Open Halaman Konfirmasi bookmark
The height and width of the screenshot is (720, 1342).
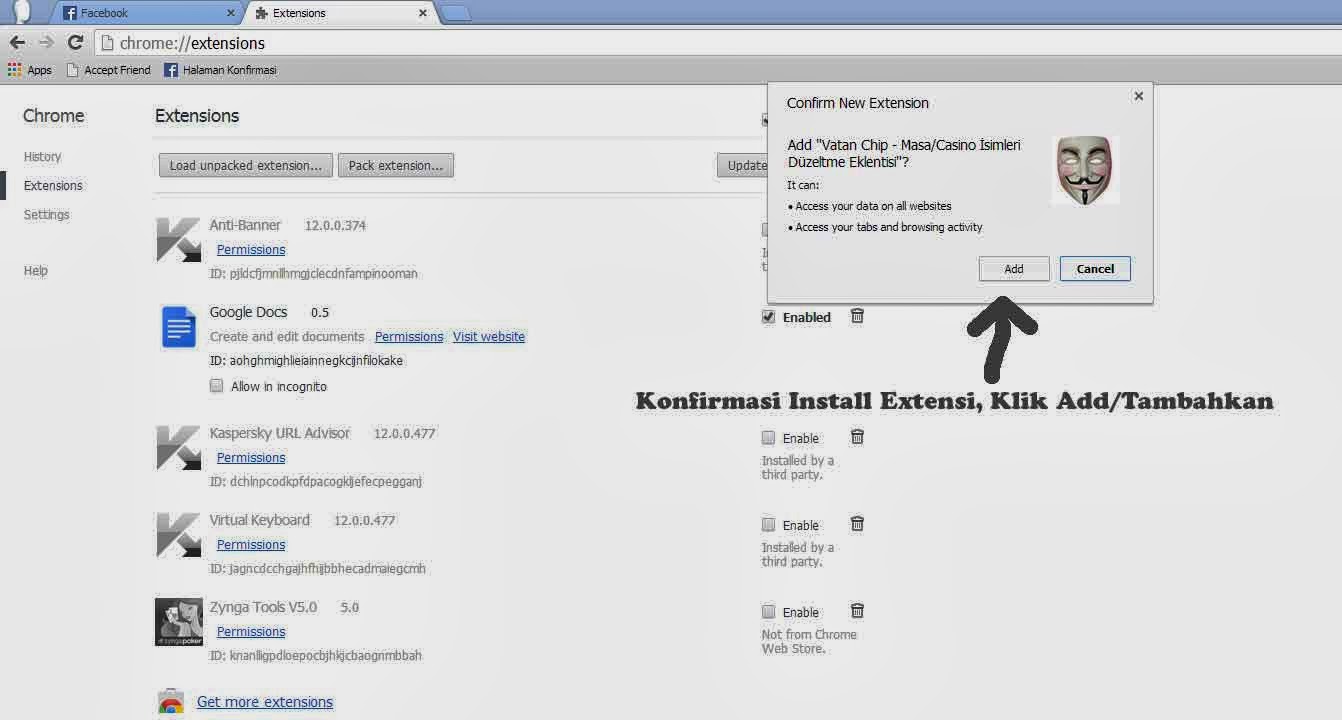click(x=220, y=70)
